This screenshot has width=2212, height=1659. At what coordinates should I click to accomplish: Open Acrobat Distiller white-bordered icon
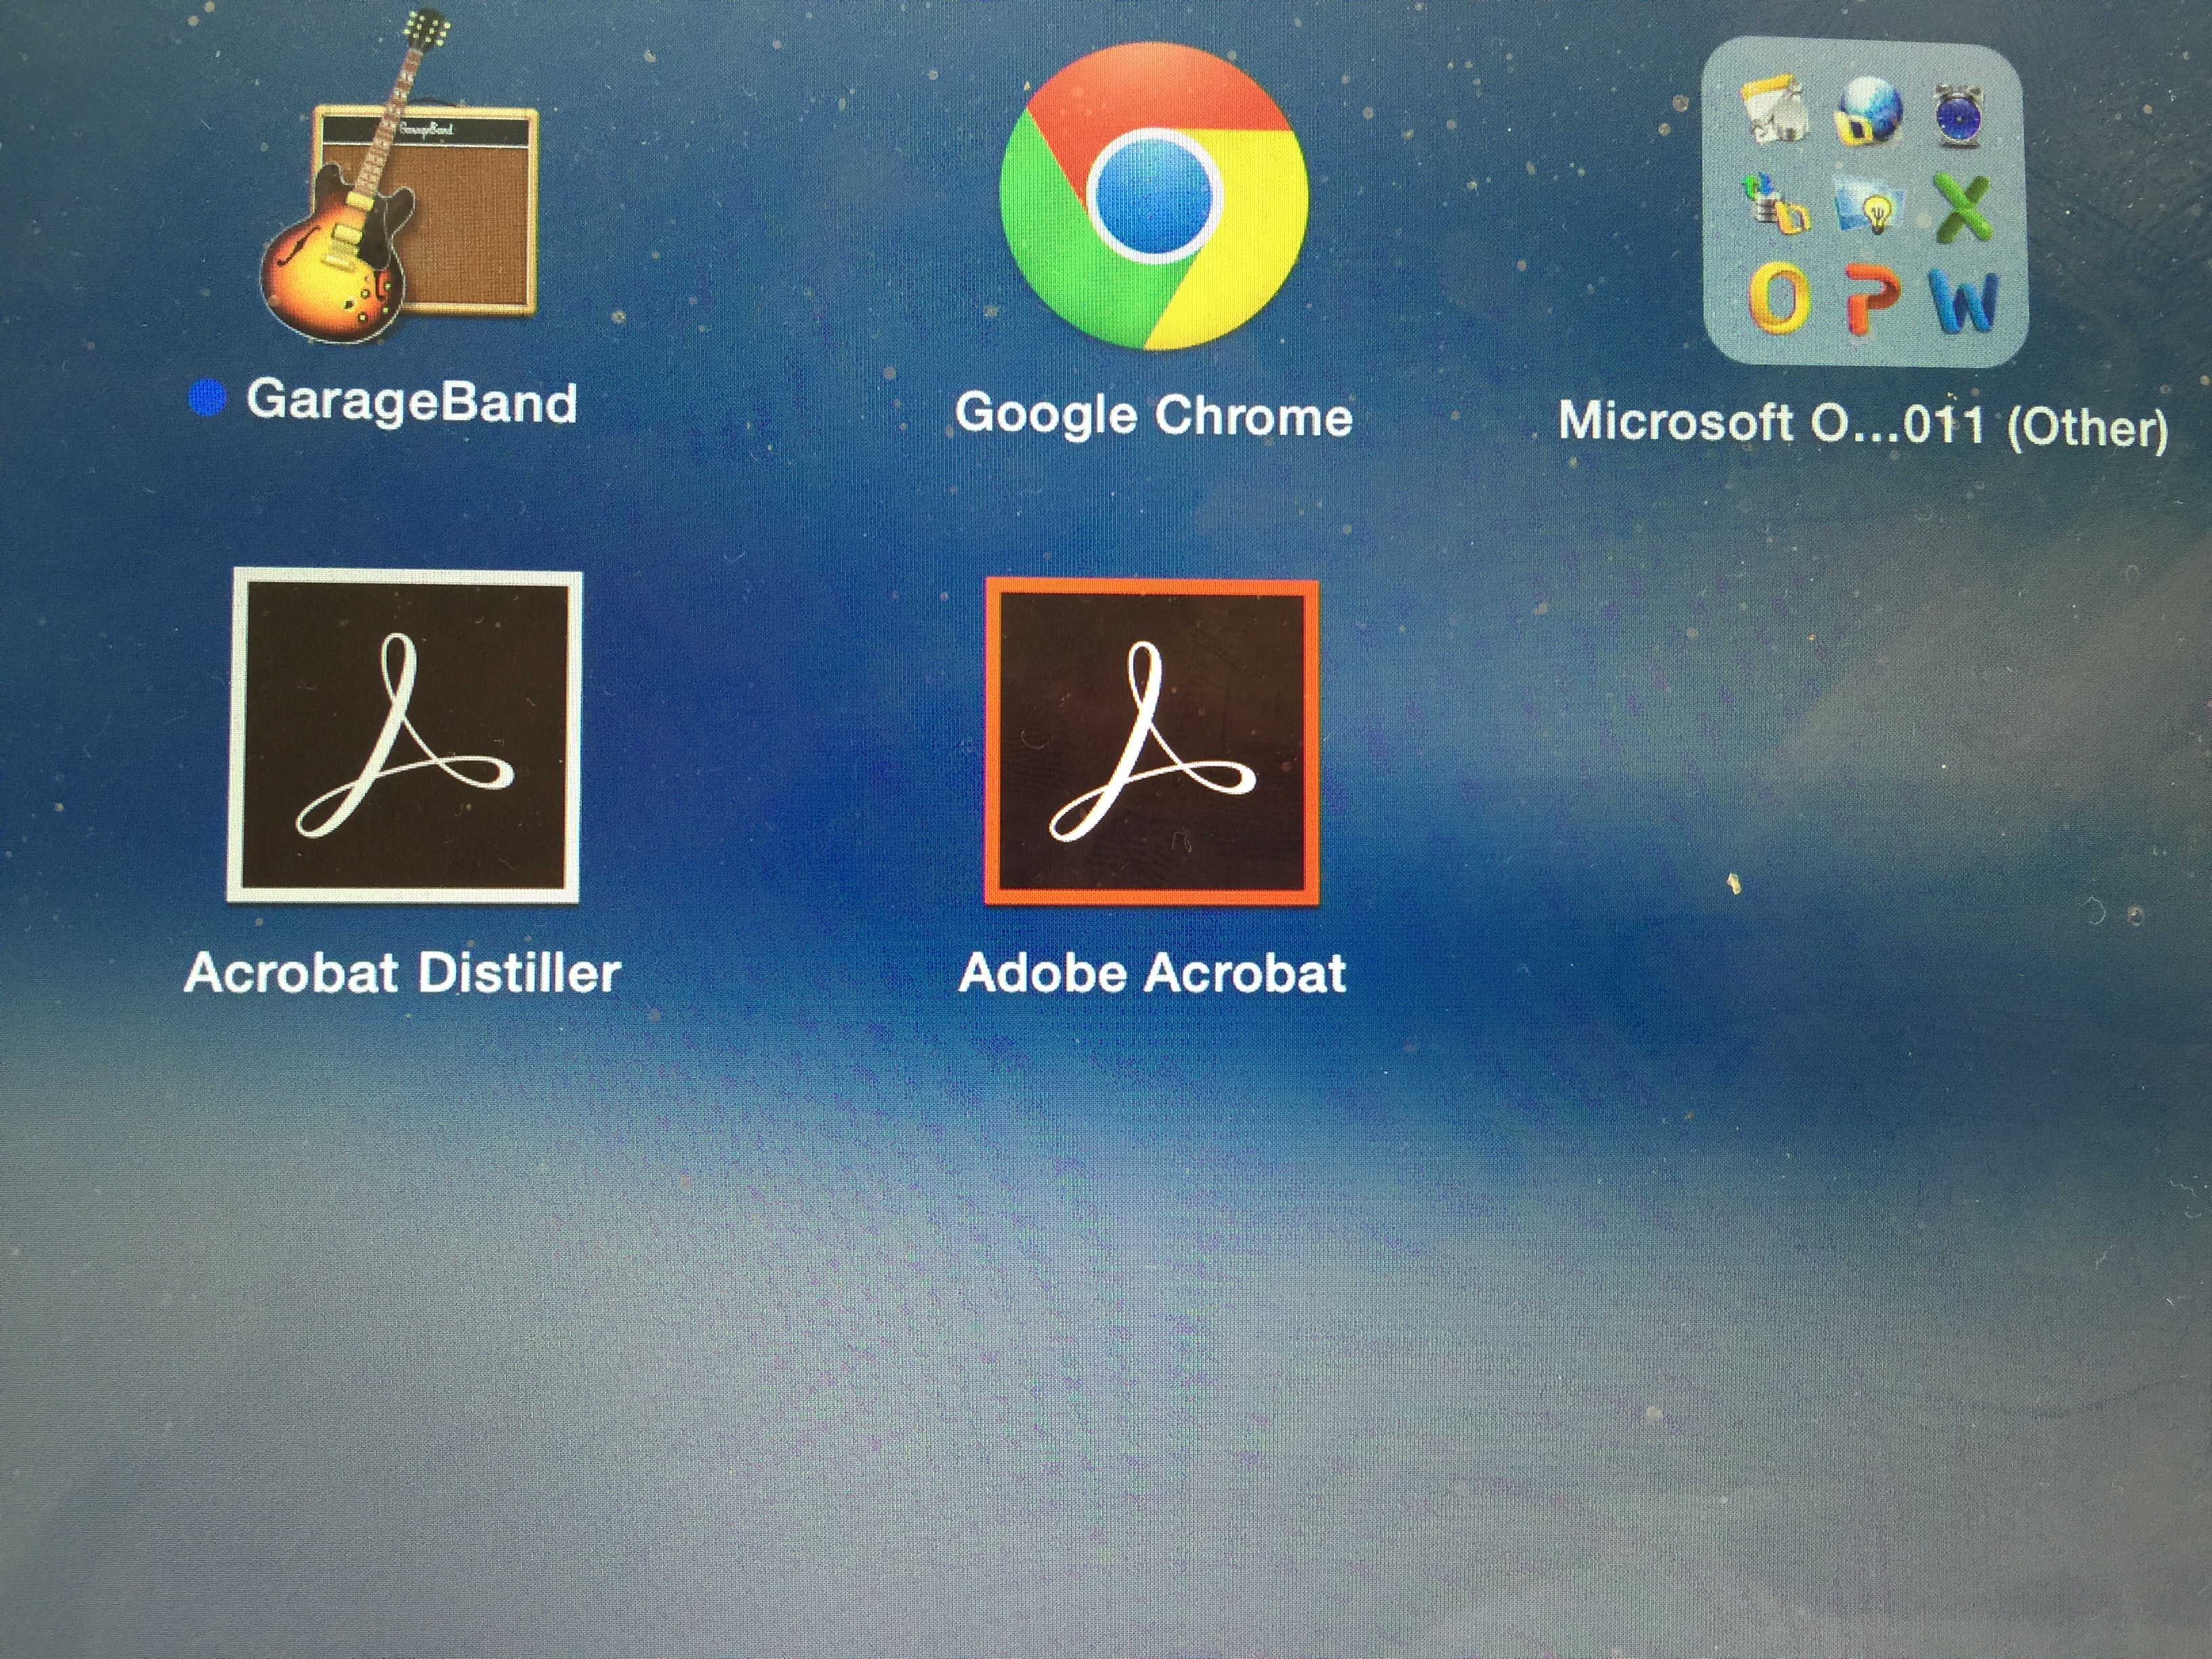[x=405, y=737]
